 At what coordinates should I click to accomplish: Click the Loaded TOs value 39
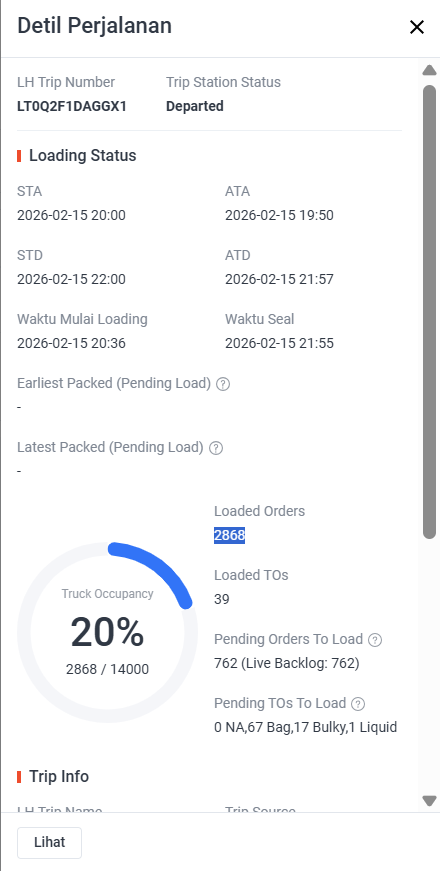point(222,599)
